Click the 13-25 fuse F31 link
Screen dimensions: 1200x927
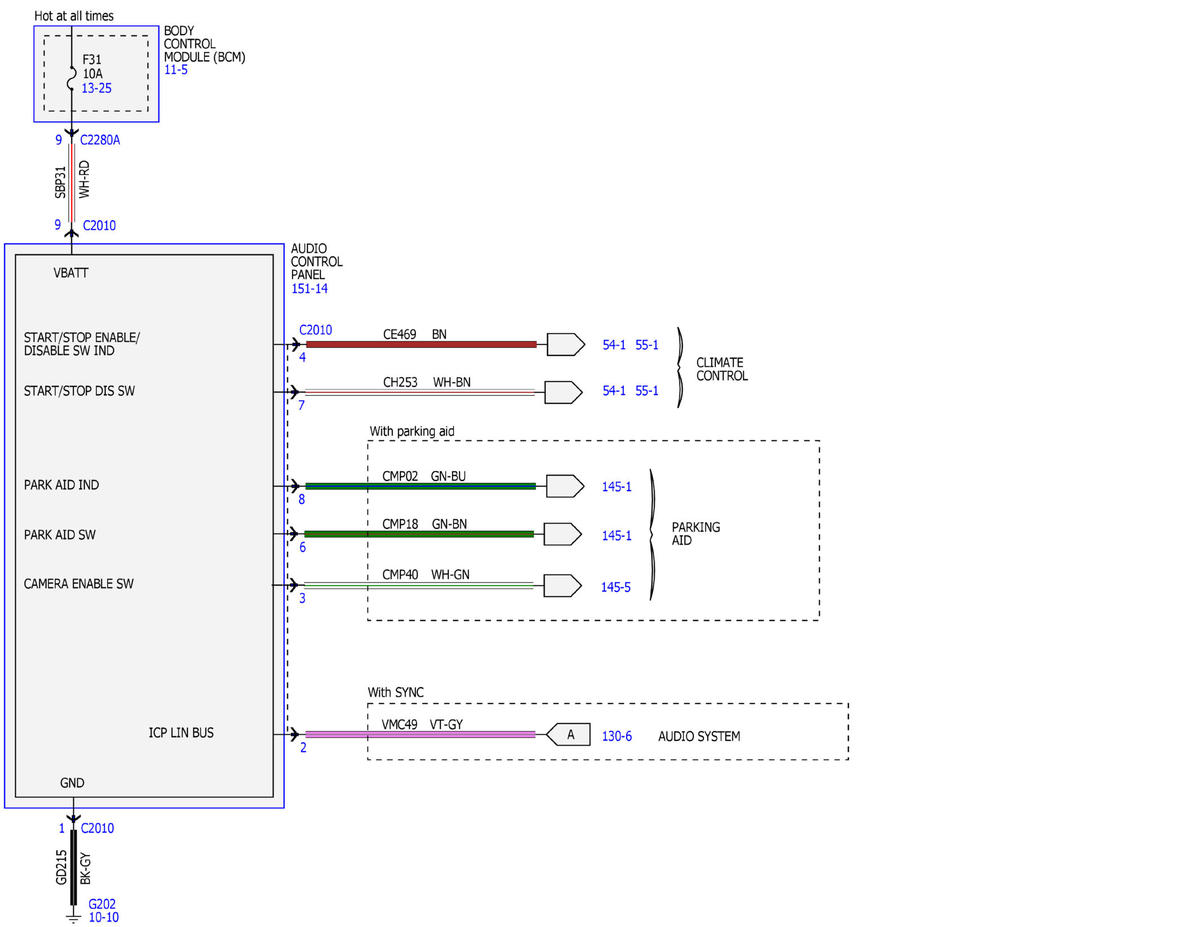97,89
